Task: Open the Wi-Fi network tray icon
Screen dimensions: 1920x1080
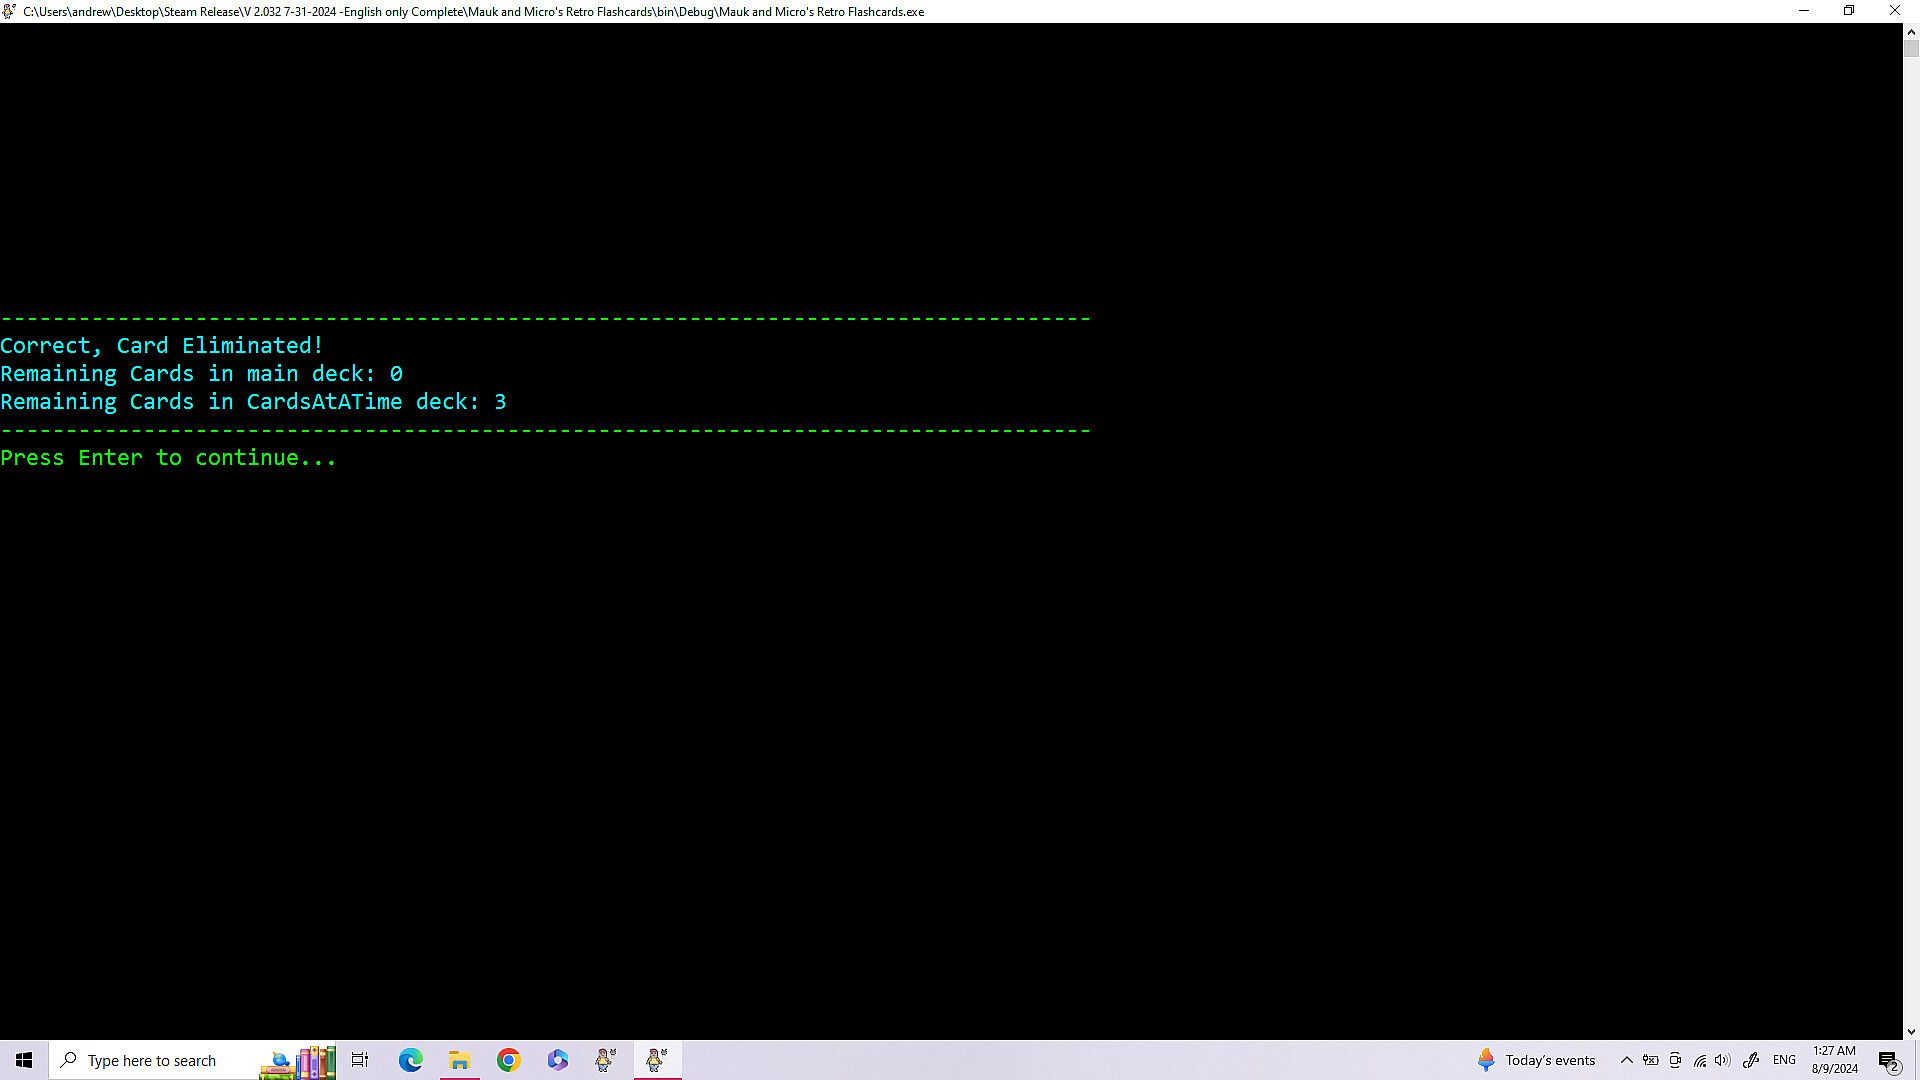Action: pyautogui.click(x=1699, y=1060)
